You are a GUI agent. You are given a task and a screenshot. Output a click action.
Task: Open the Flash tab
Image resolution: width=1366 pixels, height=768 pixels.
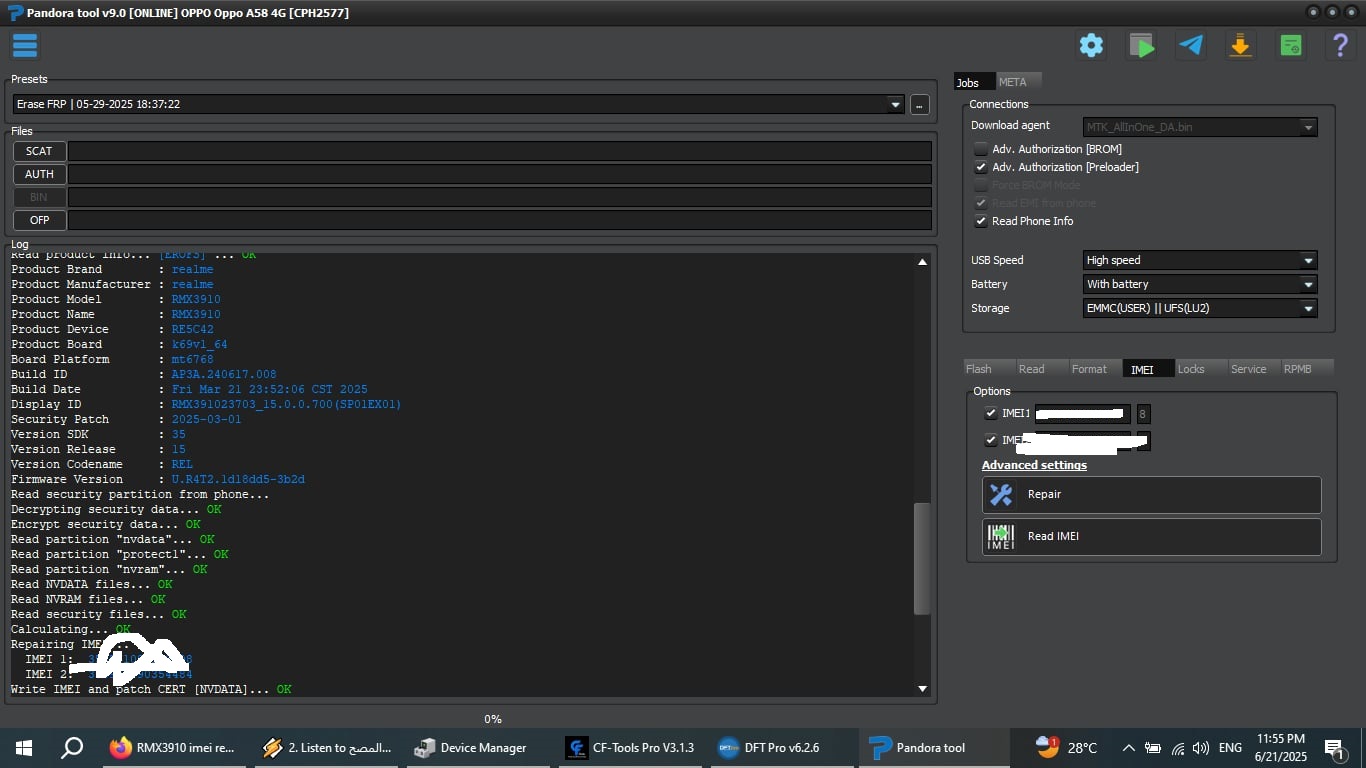(989, 369)
